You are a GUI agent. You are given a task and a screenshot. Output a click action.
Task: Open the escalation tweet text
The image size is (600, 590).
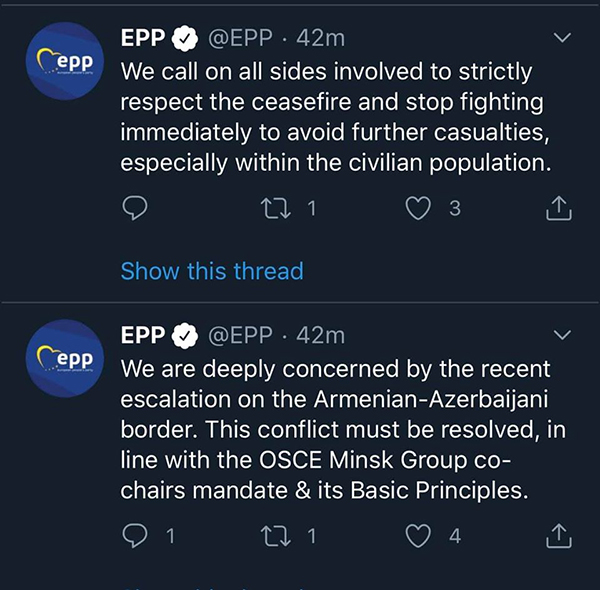343,429
